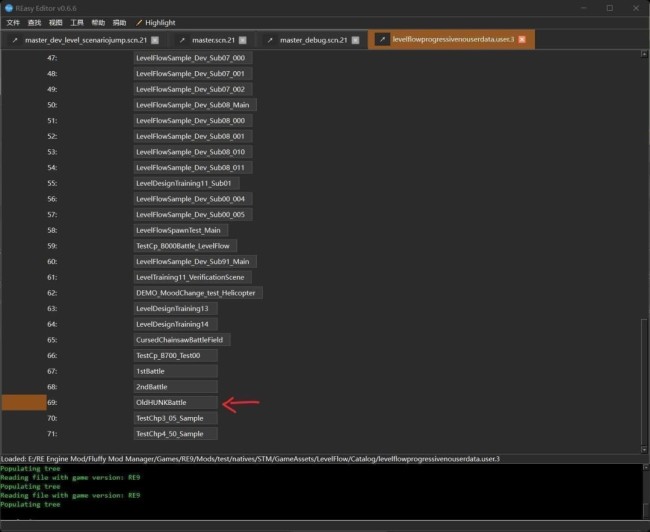
Task: Click the arrow icon on the master.scn.21 tab
Action: 182,40
